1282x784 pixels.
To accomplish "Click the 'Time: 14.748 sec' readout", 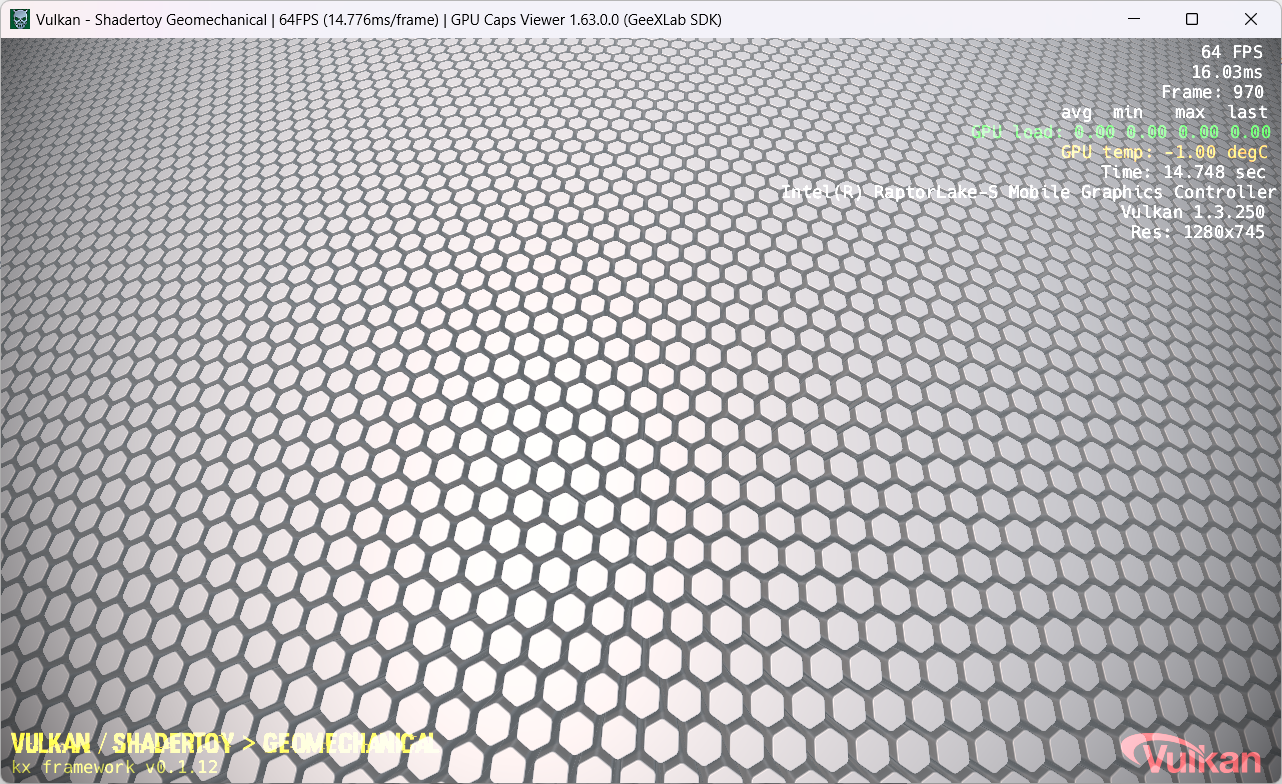I will [x=1183, y=172].
